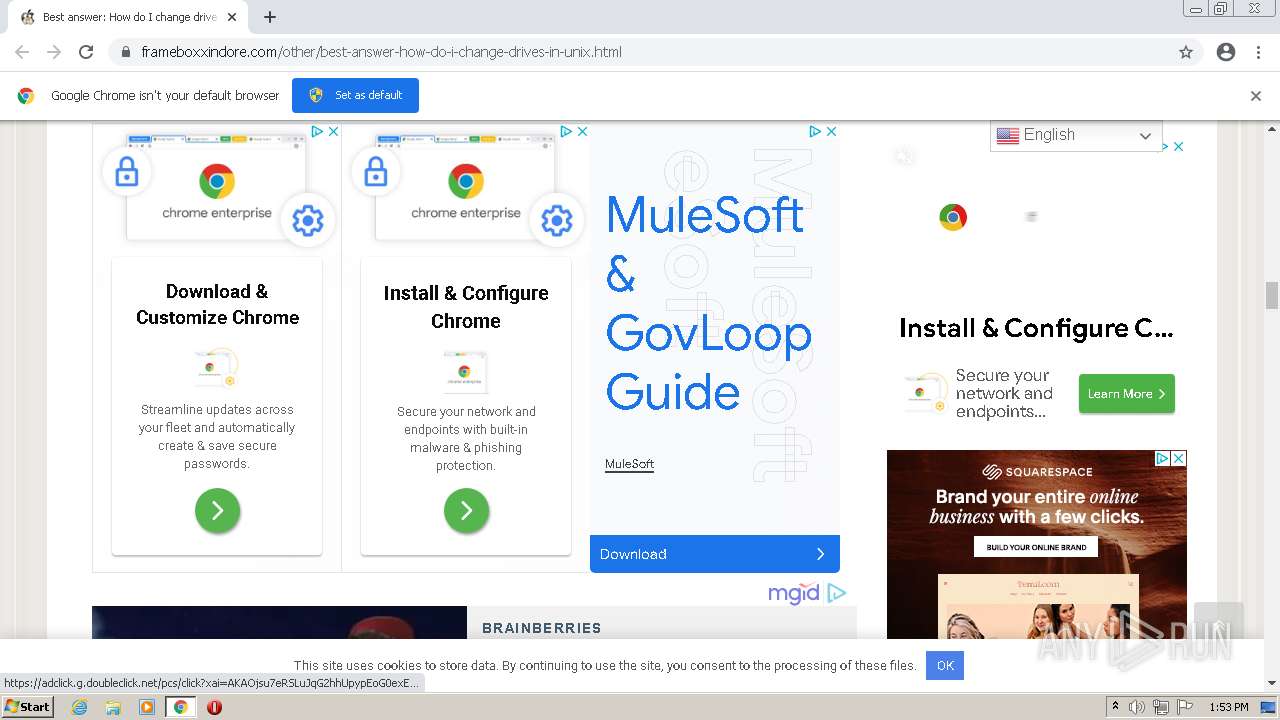Screen dimensions: 1280x720
Task: Reload the current page
Action: click(86, 52)
